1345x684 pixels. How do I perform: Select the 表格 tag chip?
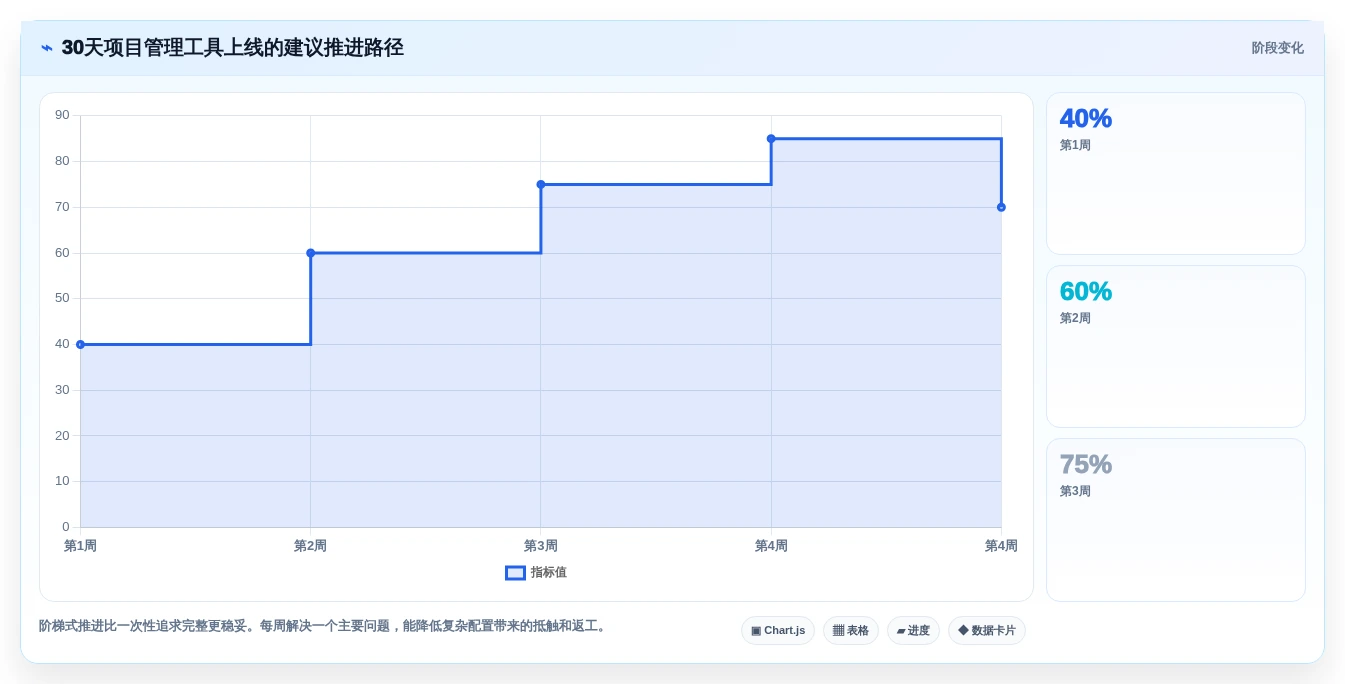click(x=851, y=631)
